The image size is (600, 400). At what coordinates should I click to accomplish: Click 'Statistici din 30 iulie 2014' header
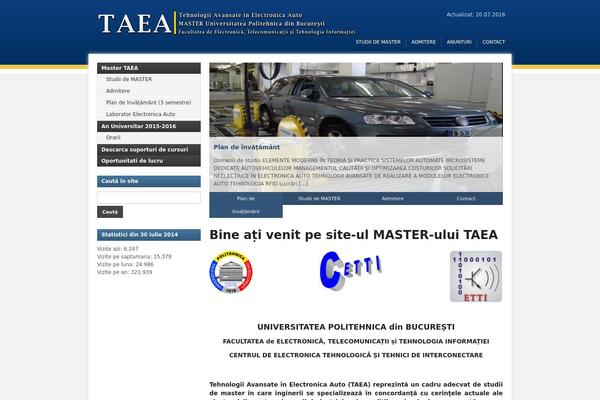[x=149, y=235]
